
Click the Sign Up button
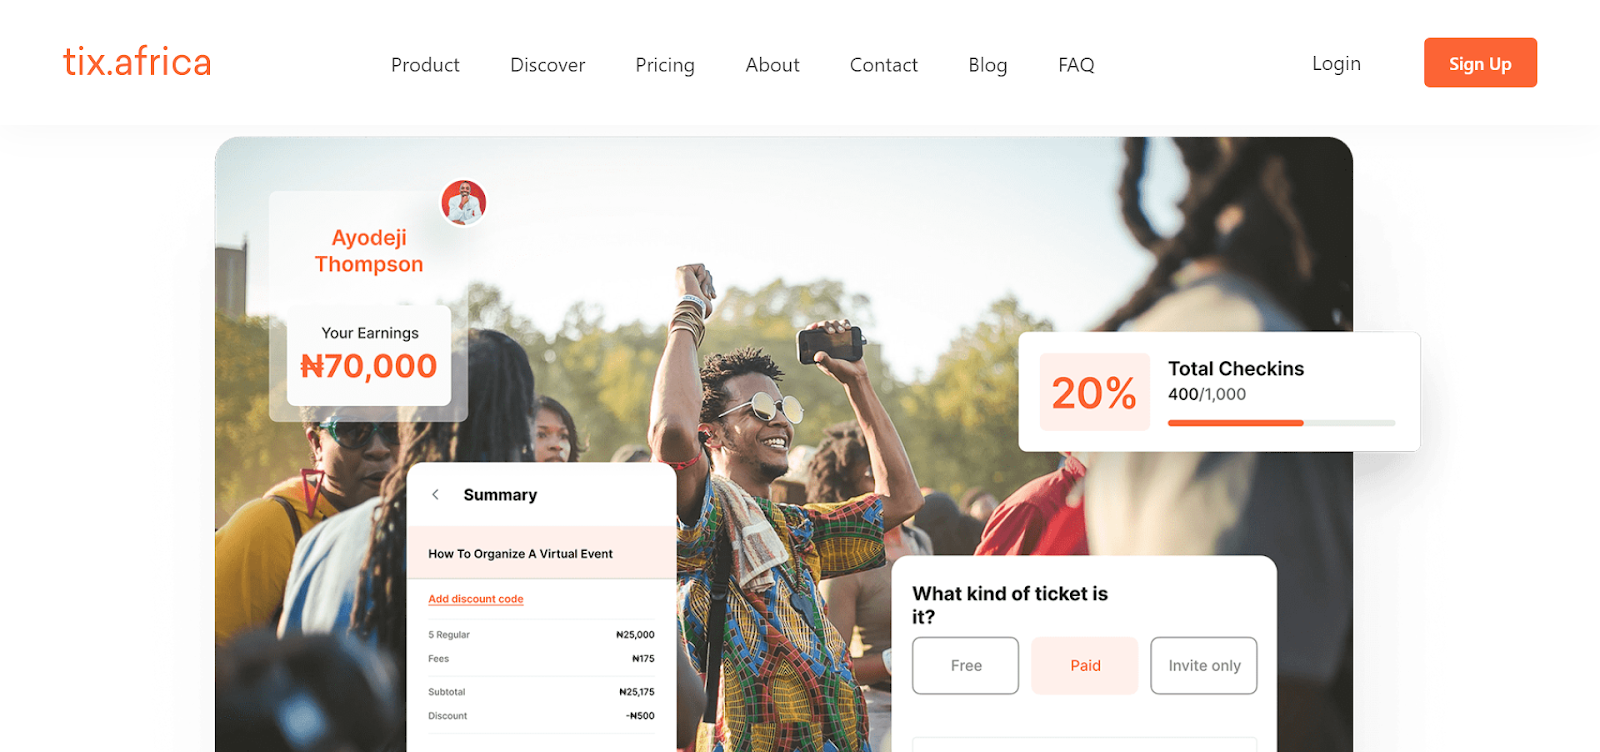click(x=1480, y=63)
